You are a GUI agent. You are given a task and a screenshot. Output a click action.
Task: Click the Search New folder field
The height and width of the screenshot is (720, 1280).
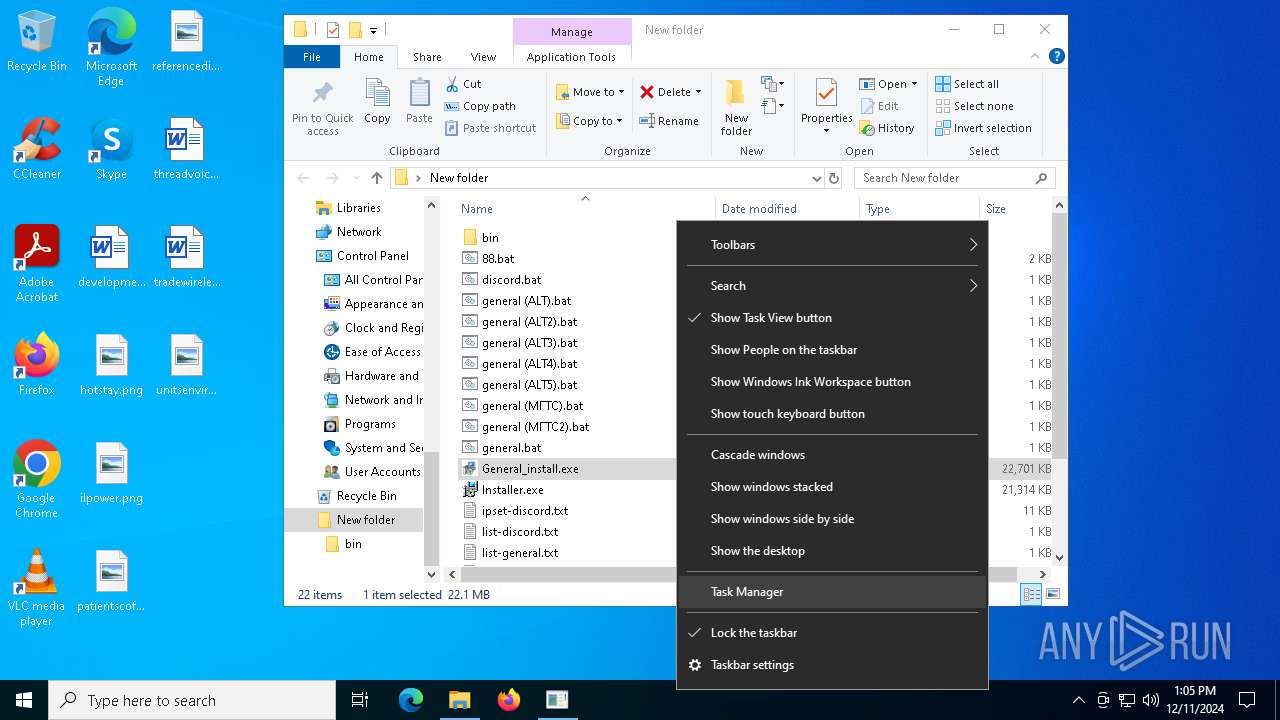954,178
